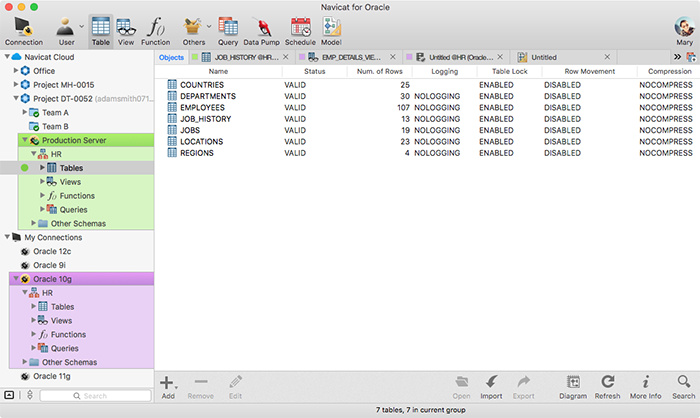Screen dimensions: 700x418
Task: Open the More Info icon
Action: coord(645,387)
